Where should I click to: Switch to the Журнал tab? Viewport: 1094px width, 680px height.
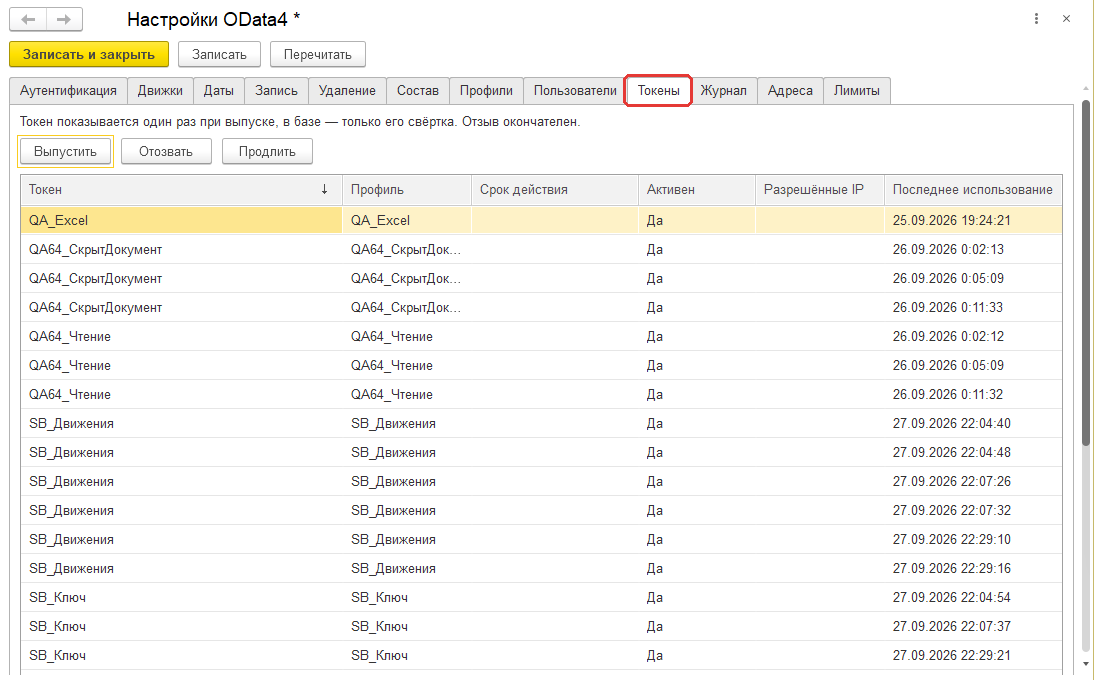click(x=724, y=91)
